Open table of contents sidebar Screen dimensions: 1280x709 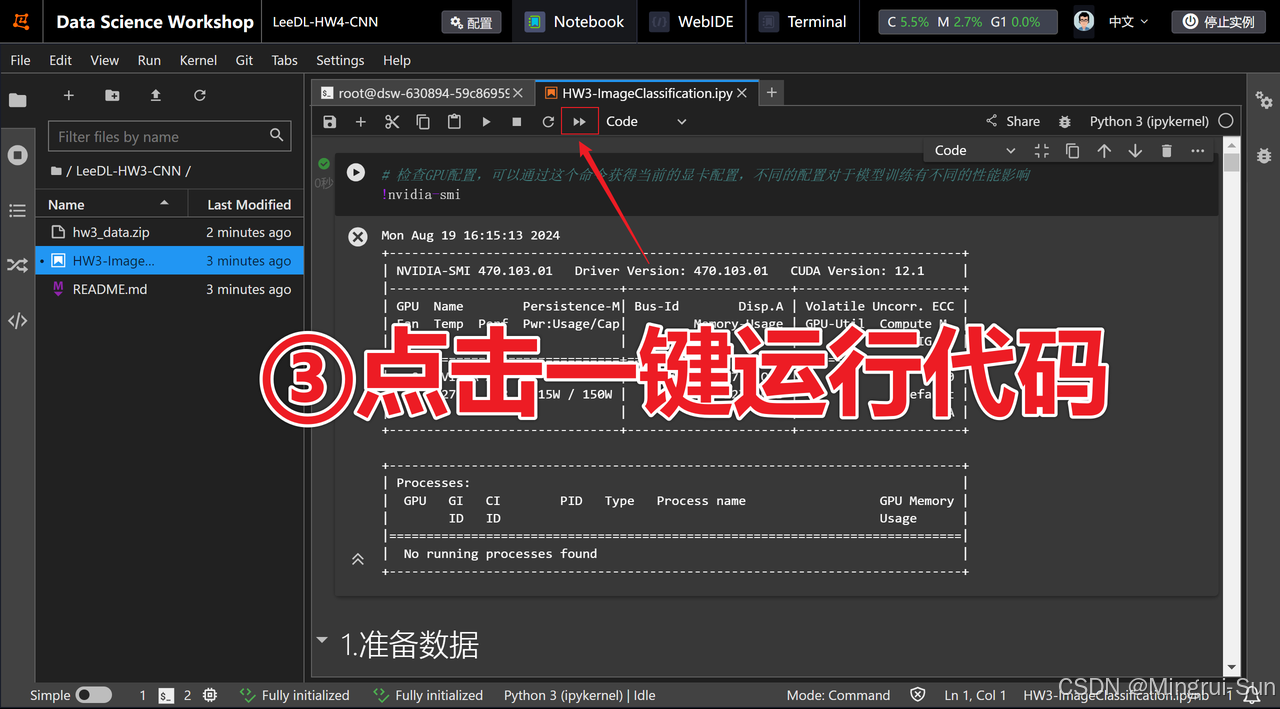point(18,210)
